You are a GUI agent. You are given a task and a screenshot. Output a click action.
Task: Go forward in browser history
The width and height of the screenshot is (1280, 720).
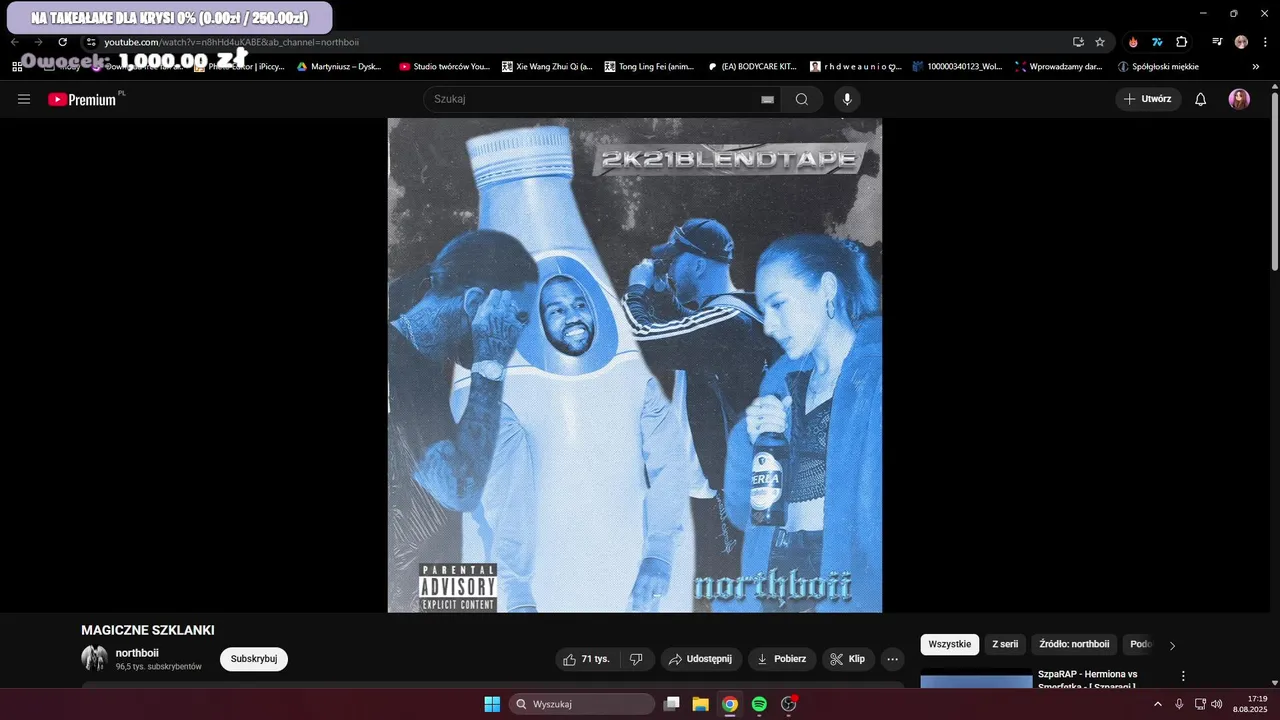coord(38,42)
